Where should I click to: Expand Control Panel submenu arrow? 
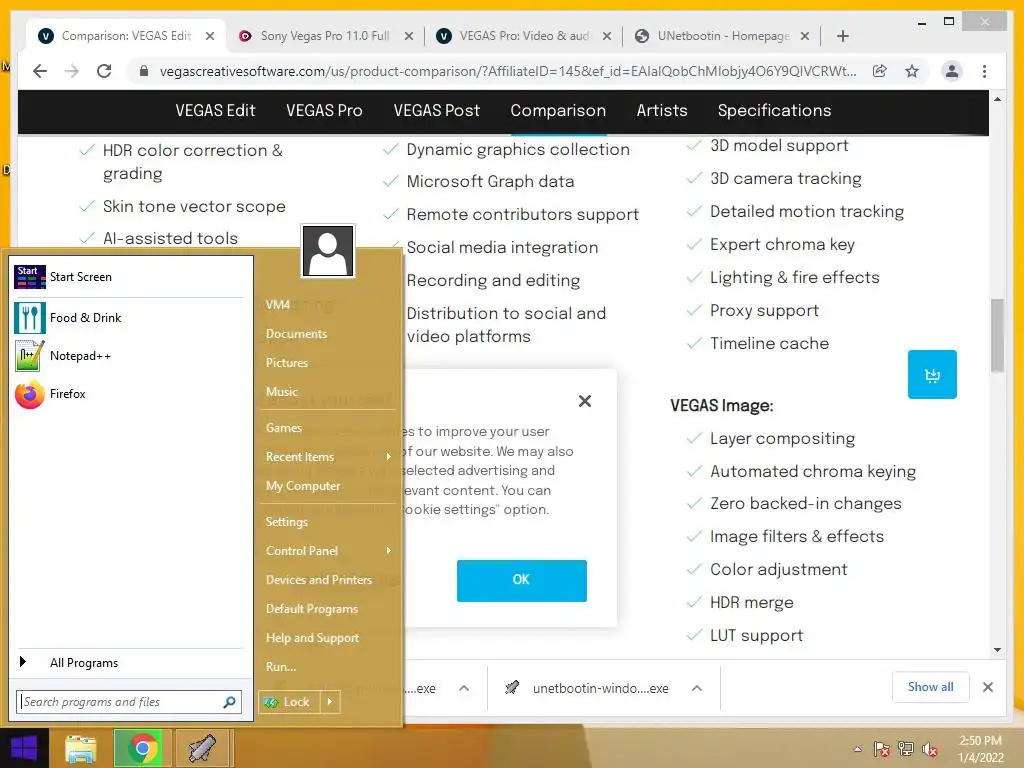389,551
